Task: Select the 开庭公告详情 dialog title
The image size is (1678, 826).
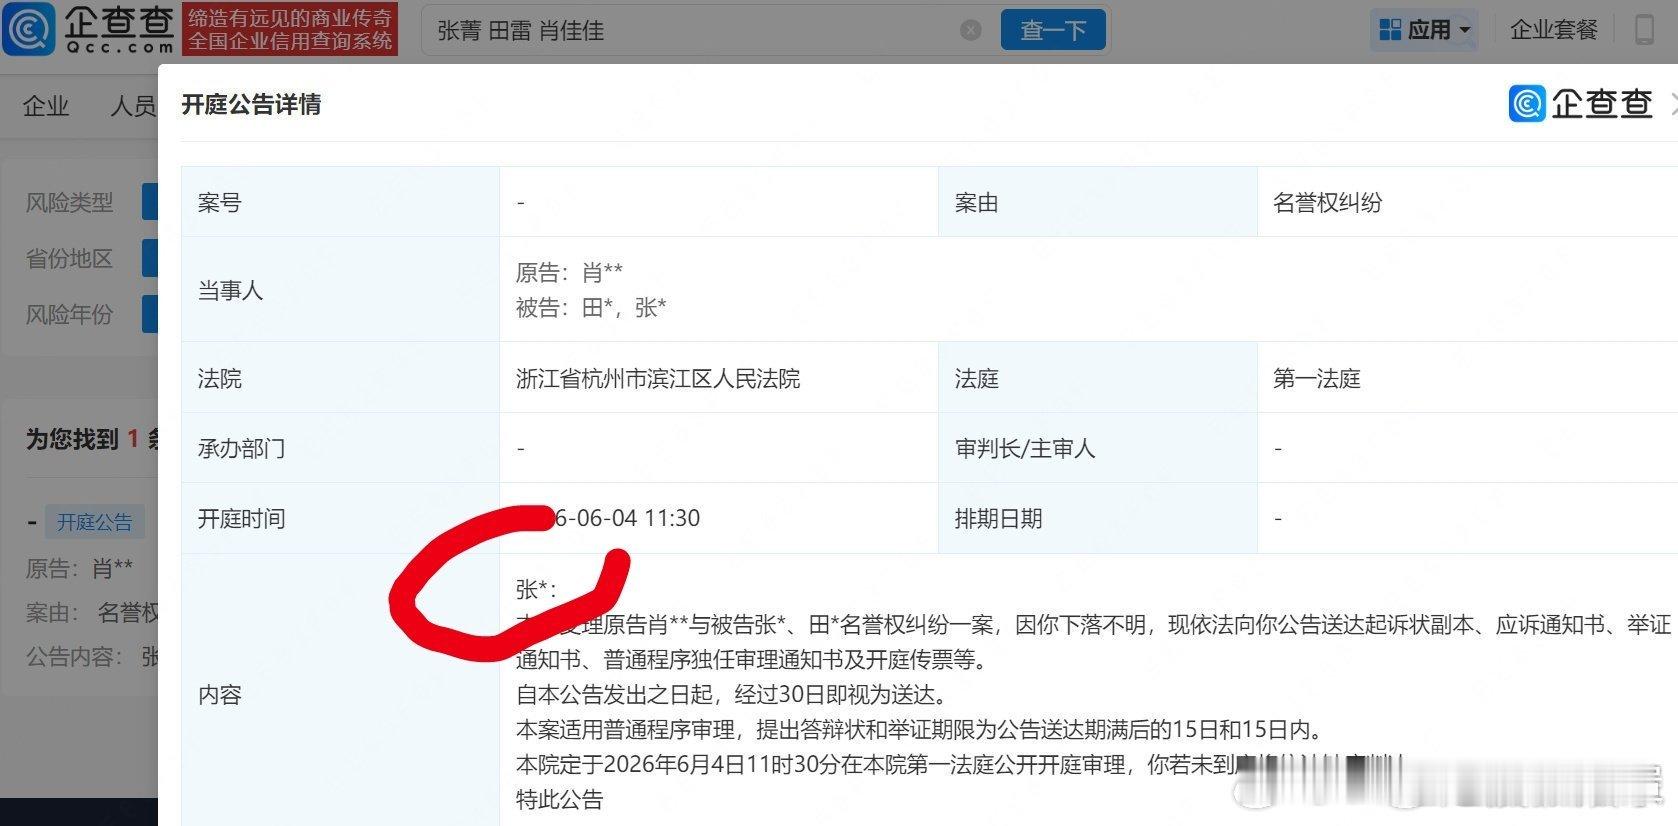Action: pyautogui.click(x=251, y=104)
